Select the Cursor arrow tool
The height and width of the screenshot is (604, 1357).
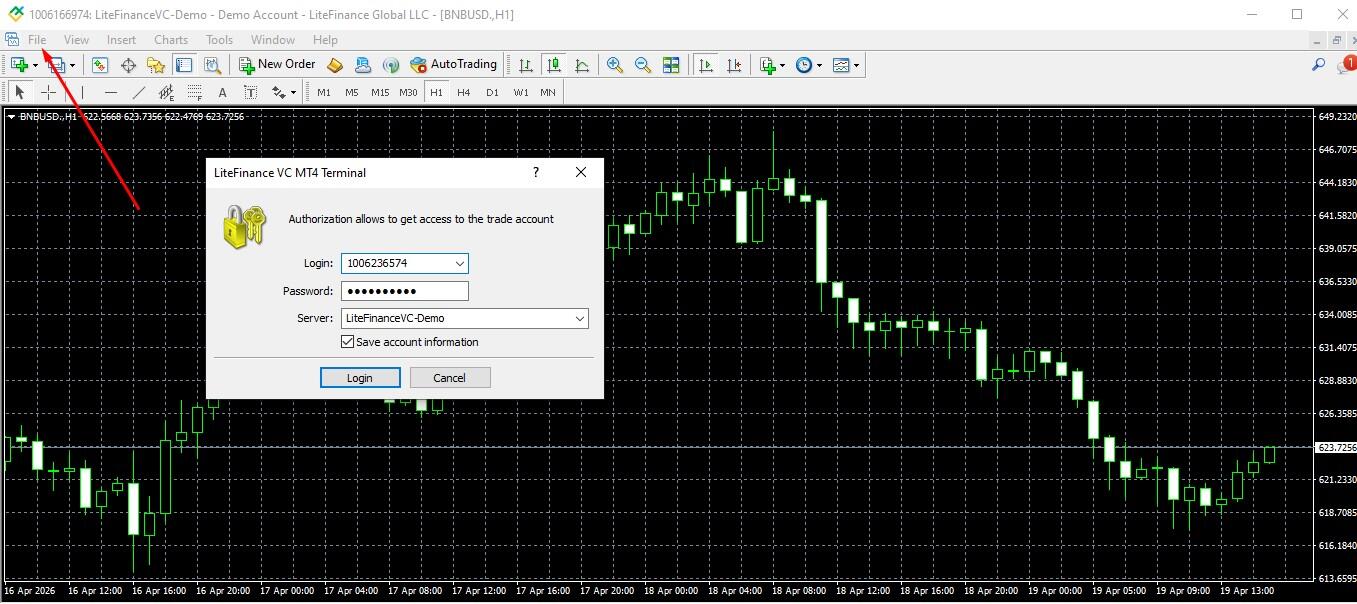click(20, 92)
